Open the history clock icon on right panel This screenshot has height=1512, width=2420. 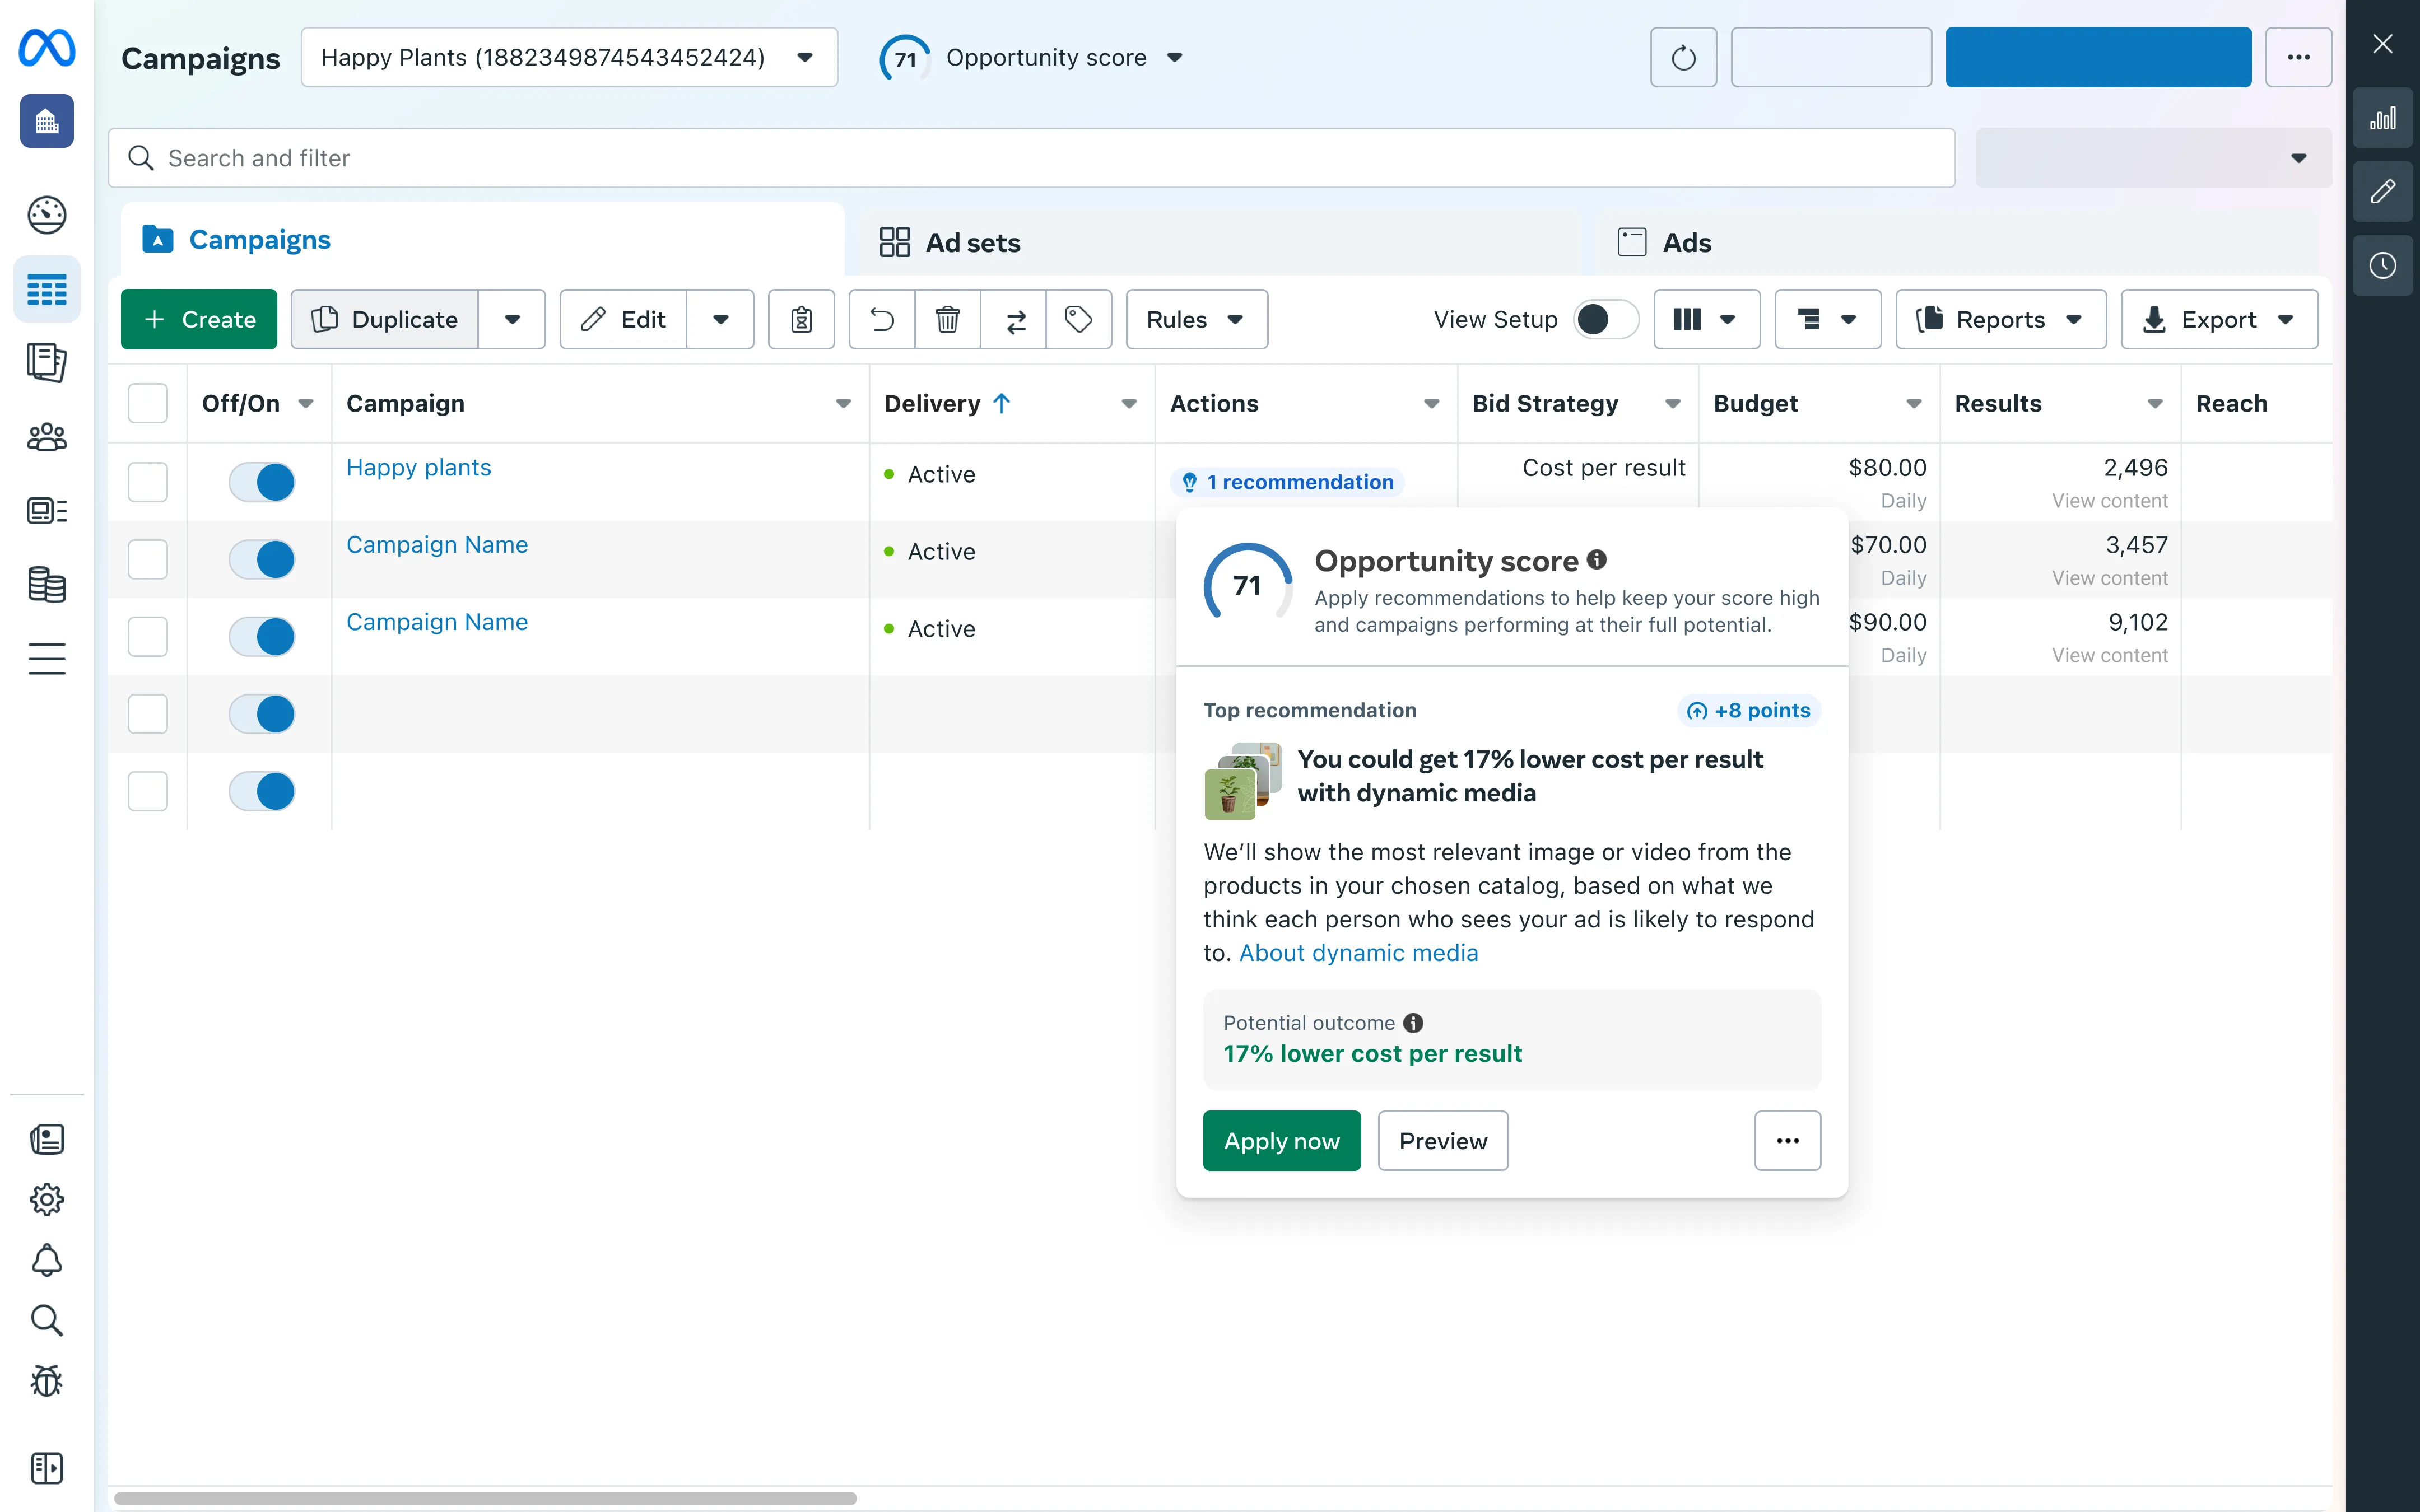pos(2382,266)
